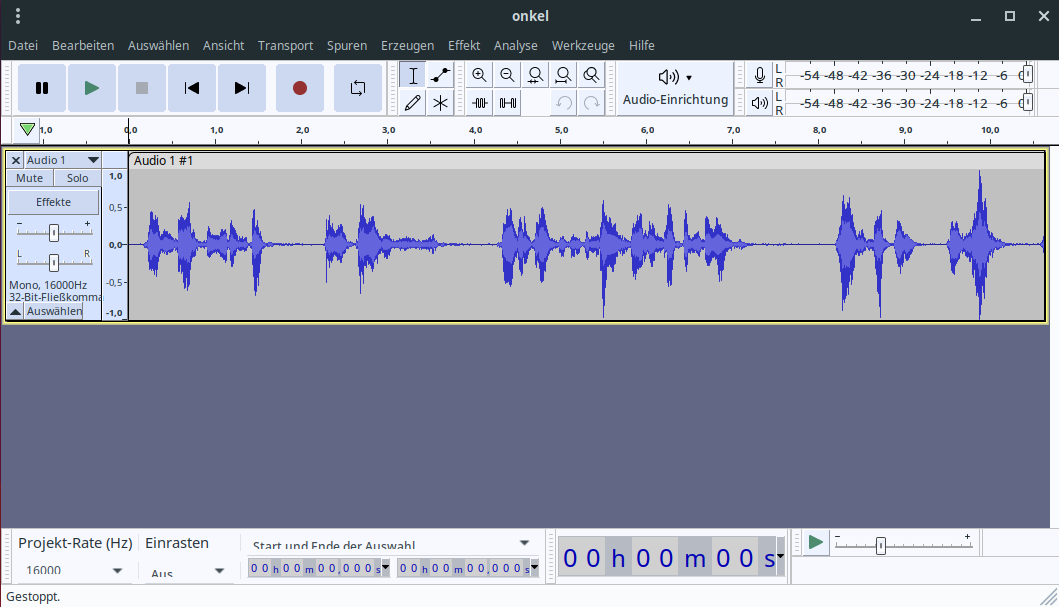1059x607 pixels.
Task: Click the Silence audio selection icon
Action: pyautogui.click(x=507, y=101)
